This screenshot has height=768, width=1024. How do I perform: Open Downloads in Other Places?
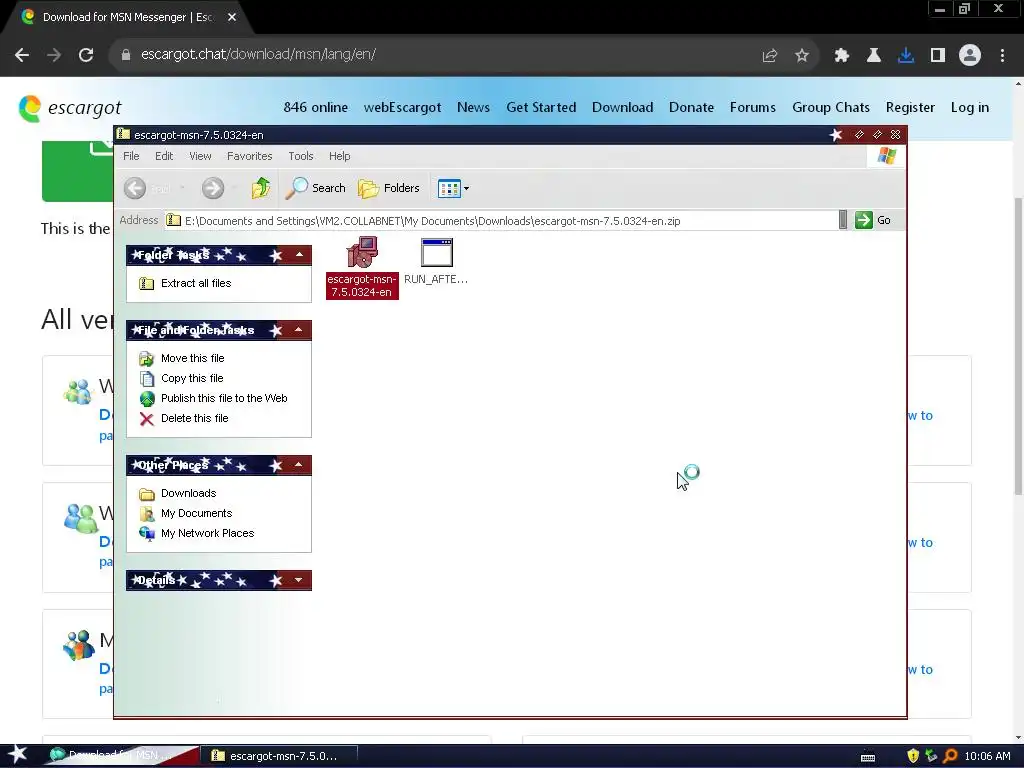177,494
